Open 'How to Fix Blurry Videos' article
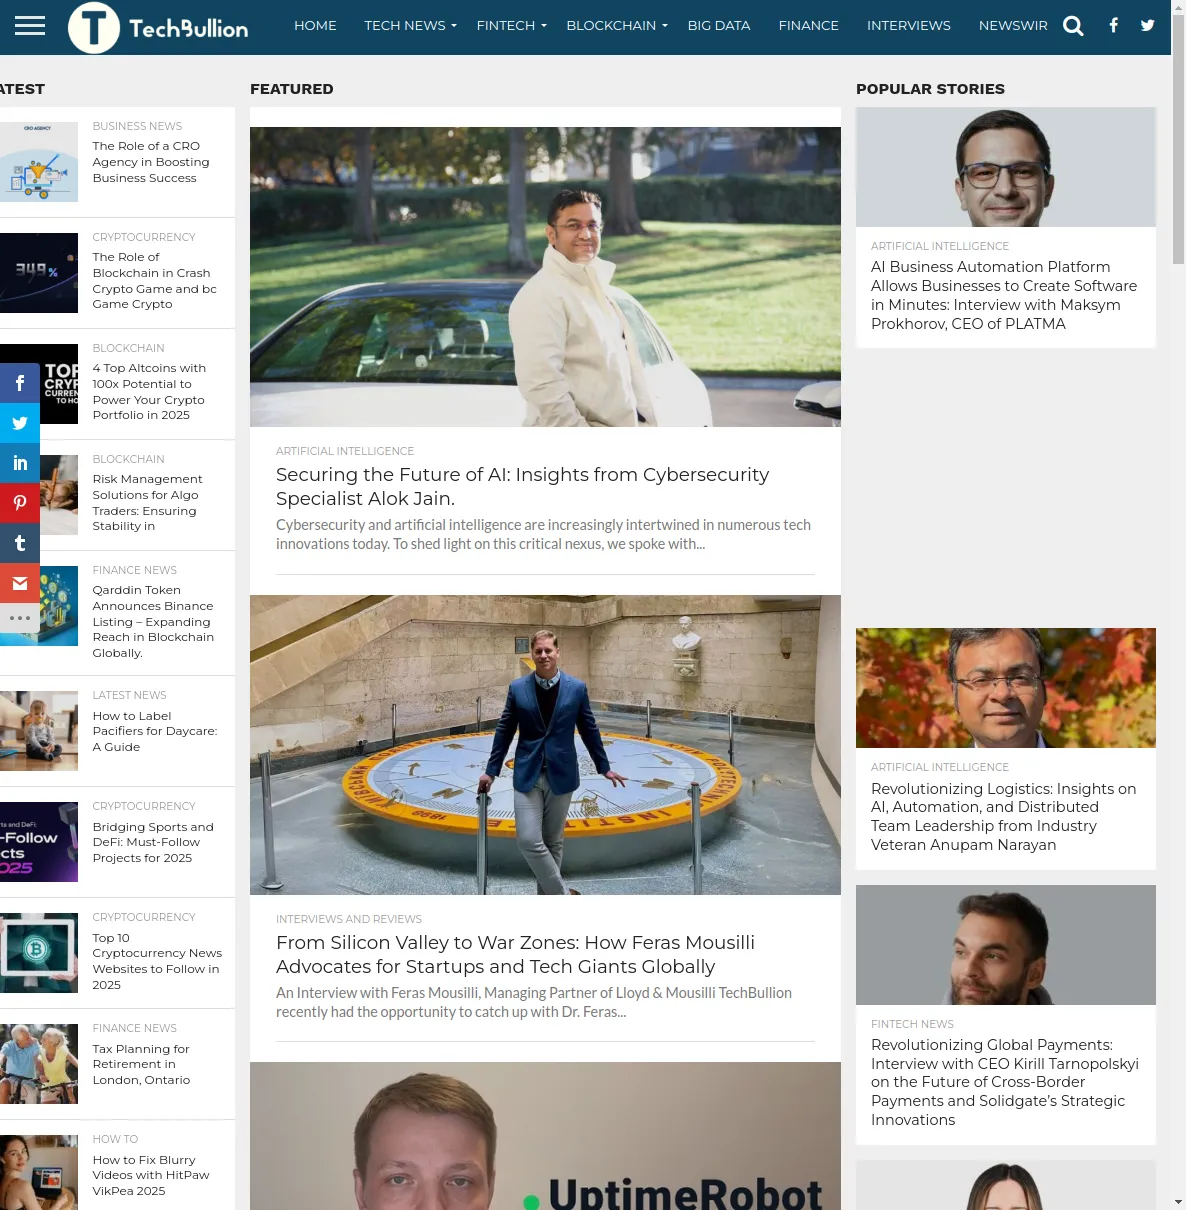The image size is (1186, 1210). (x=151, y=1176)
